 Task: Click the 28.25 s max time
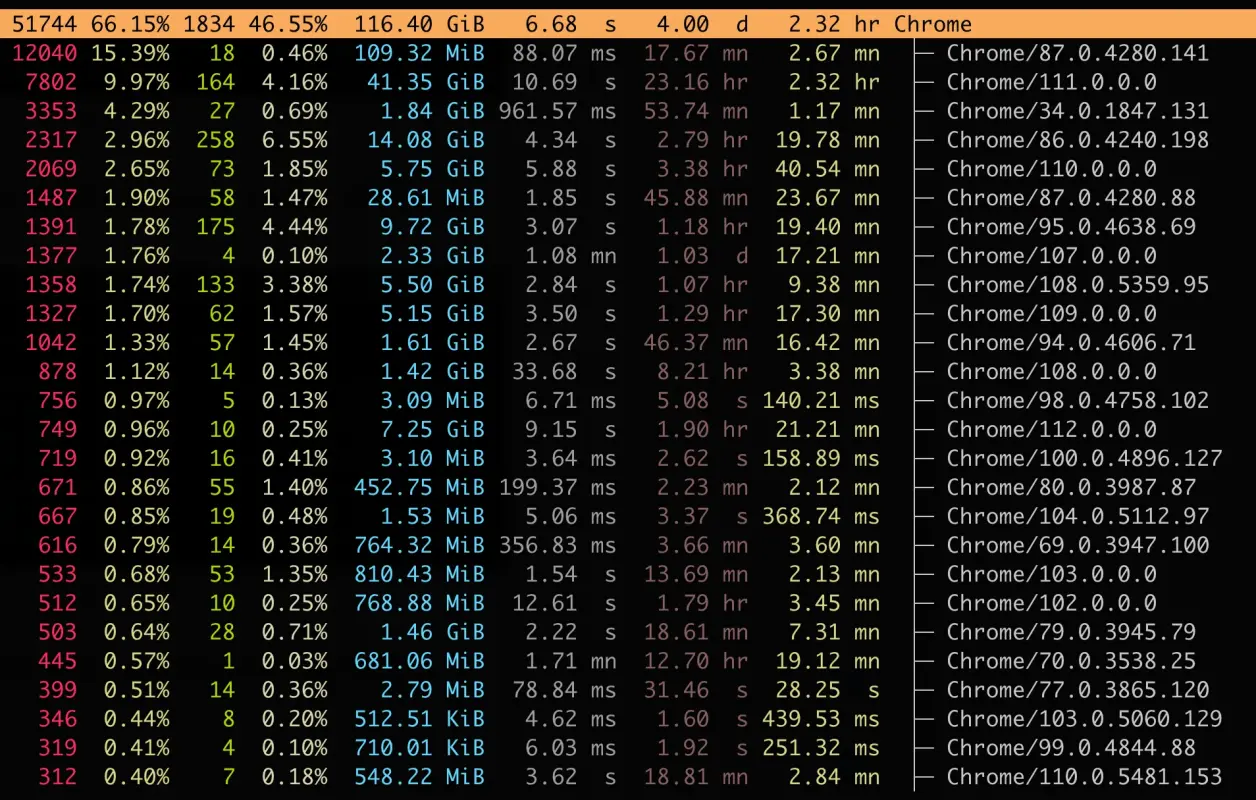827,691
